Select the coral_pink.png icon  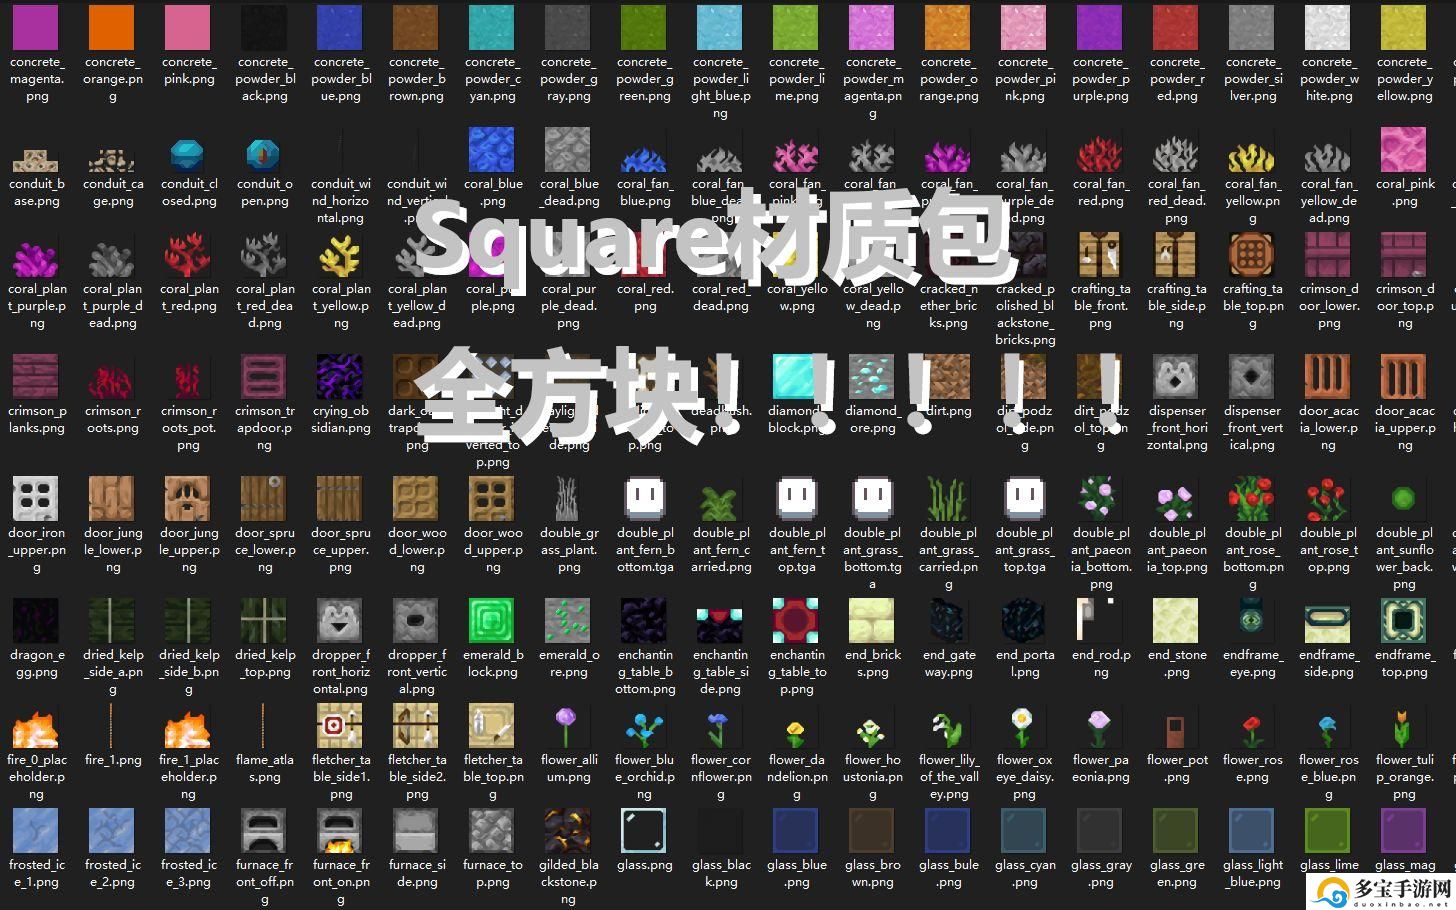1404,149
